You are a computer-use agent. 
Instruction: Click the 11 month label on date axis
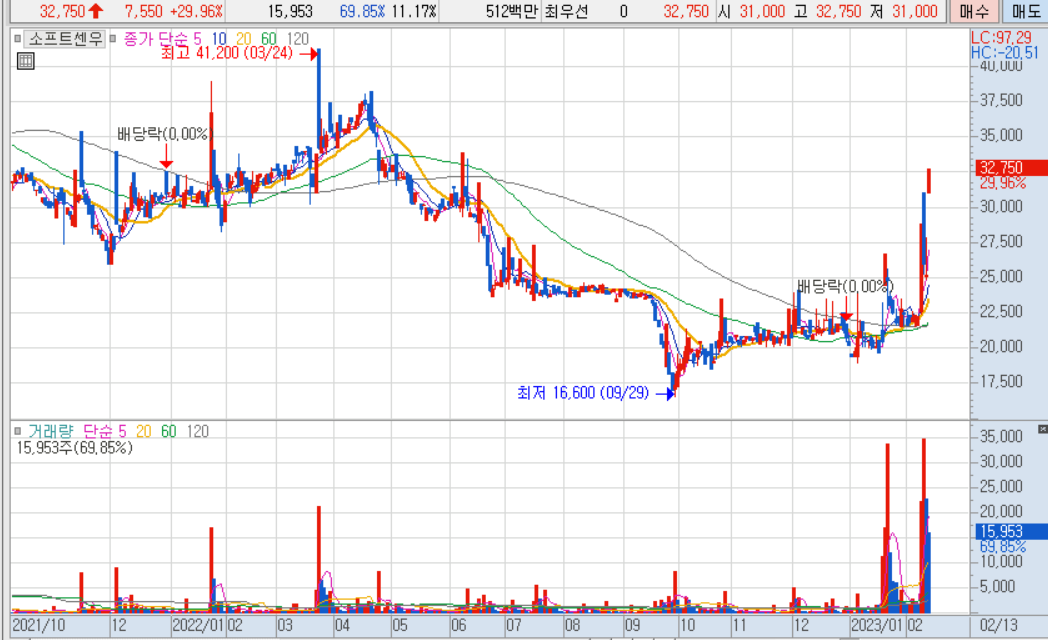coord(739,626)
